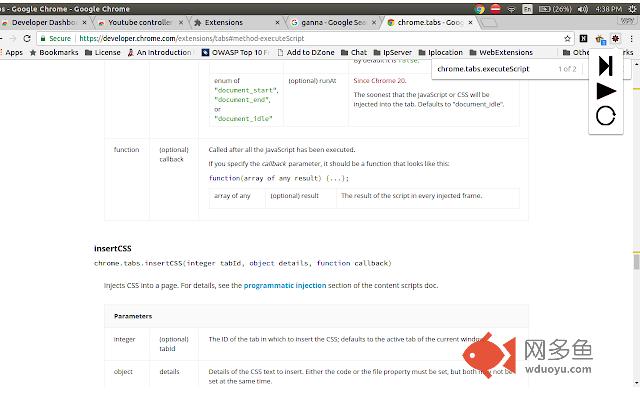
Task: Click the "document_idle" enum value
Action: coord(243,119)
